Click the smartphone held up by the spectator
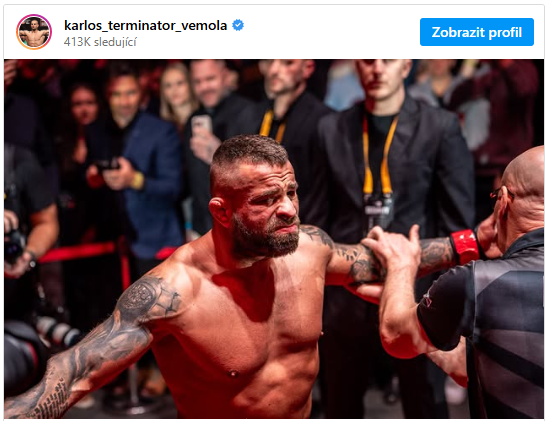This screenshot has height=421, width=546. (201, 126)
